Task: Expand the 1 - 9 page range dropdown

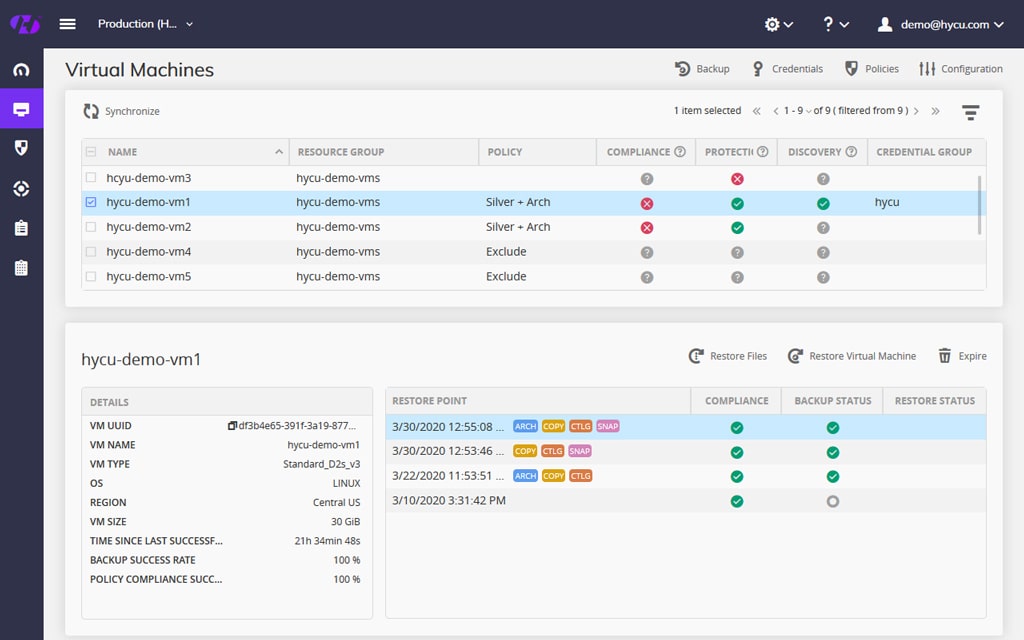Action: click(798, 111)
